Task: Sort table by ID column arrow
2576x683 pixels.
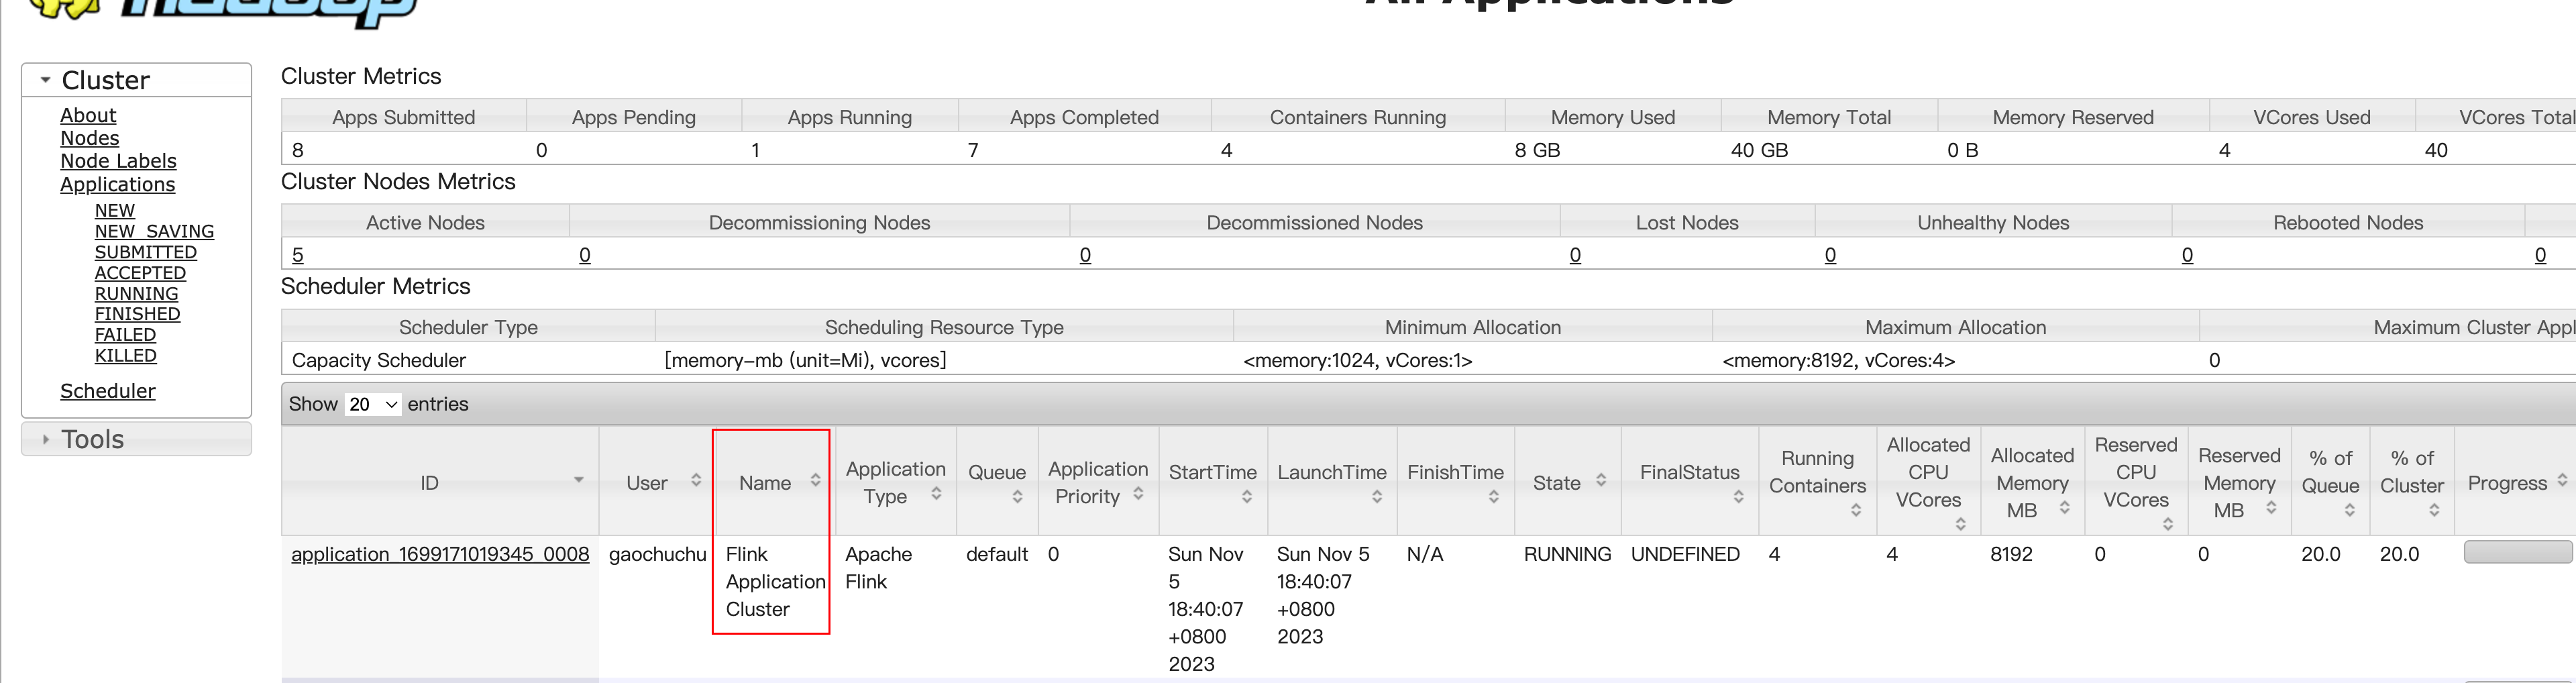Action: tap(578, 481)
